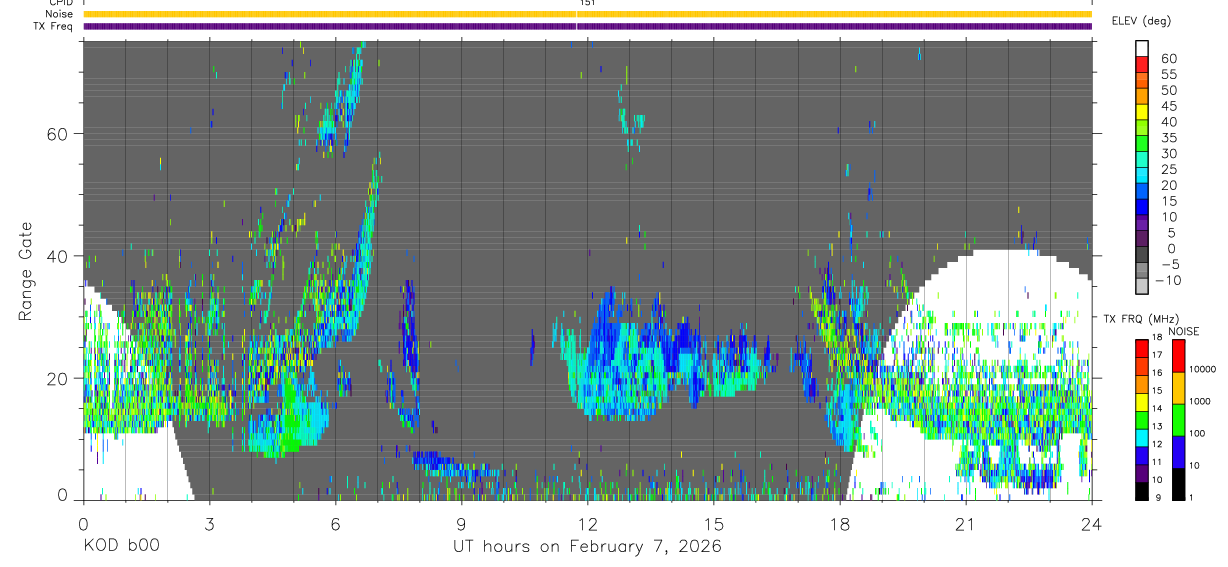Click the blue swatch of the NOISE colorbar
Viewport: 1228px width, 567px height.
(1177, 452)
